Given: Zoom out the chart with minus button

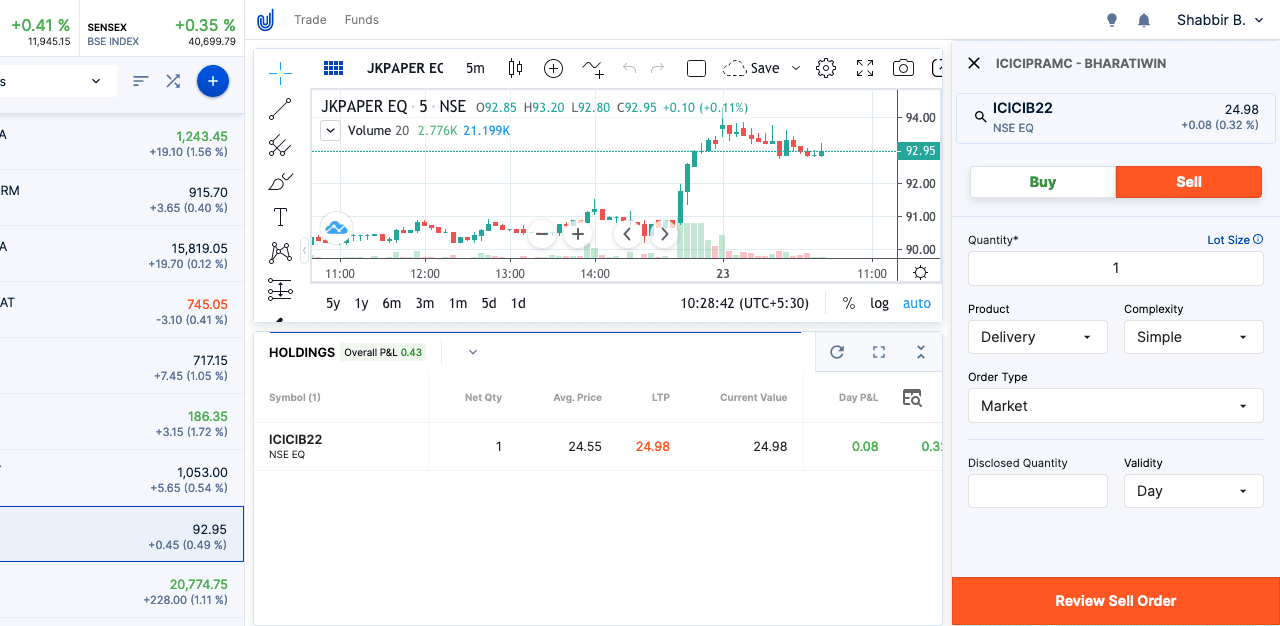Looking at the screenshot, I should (x=542, y=234).
